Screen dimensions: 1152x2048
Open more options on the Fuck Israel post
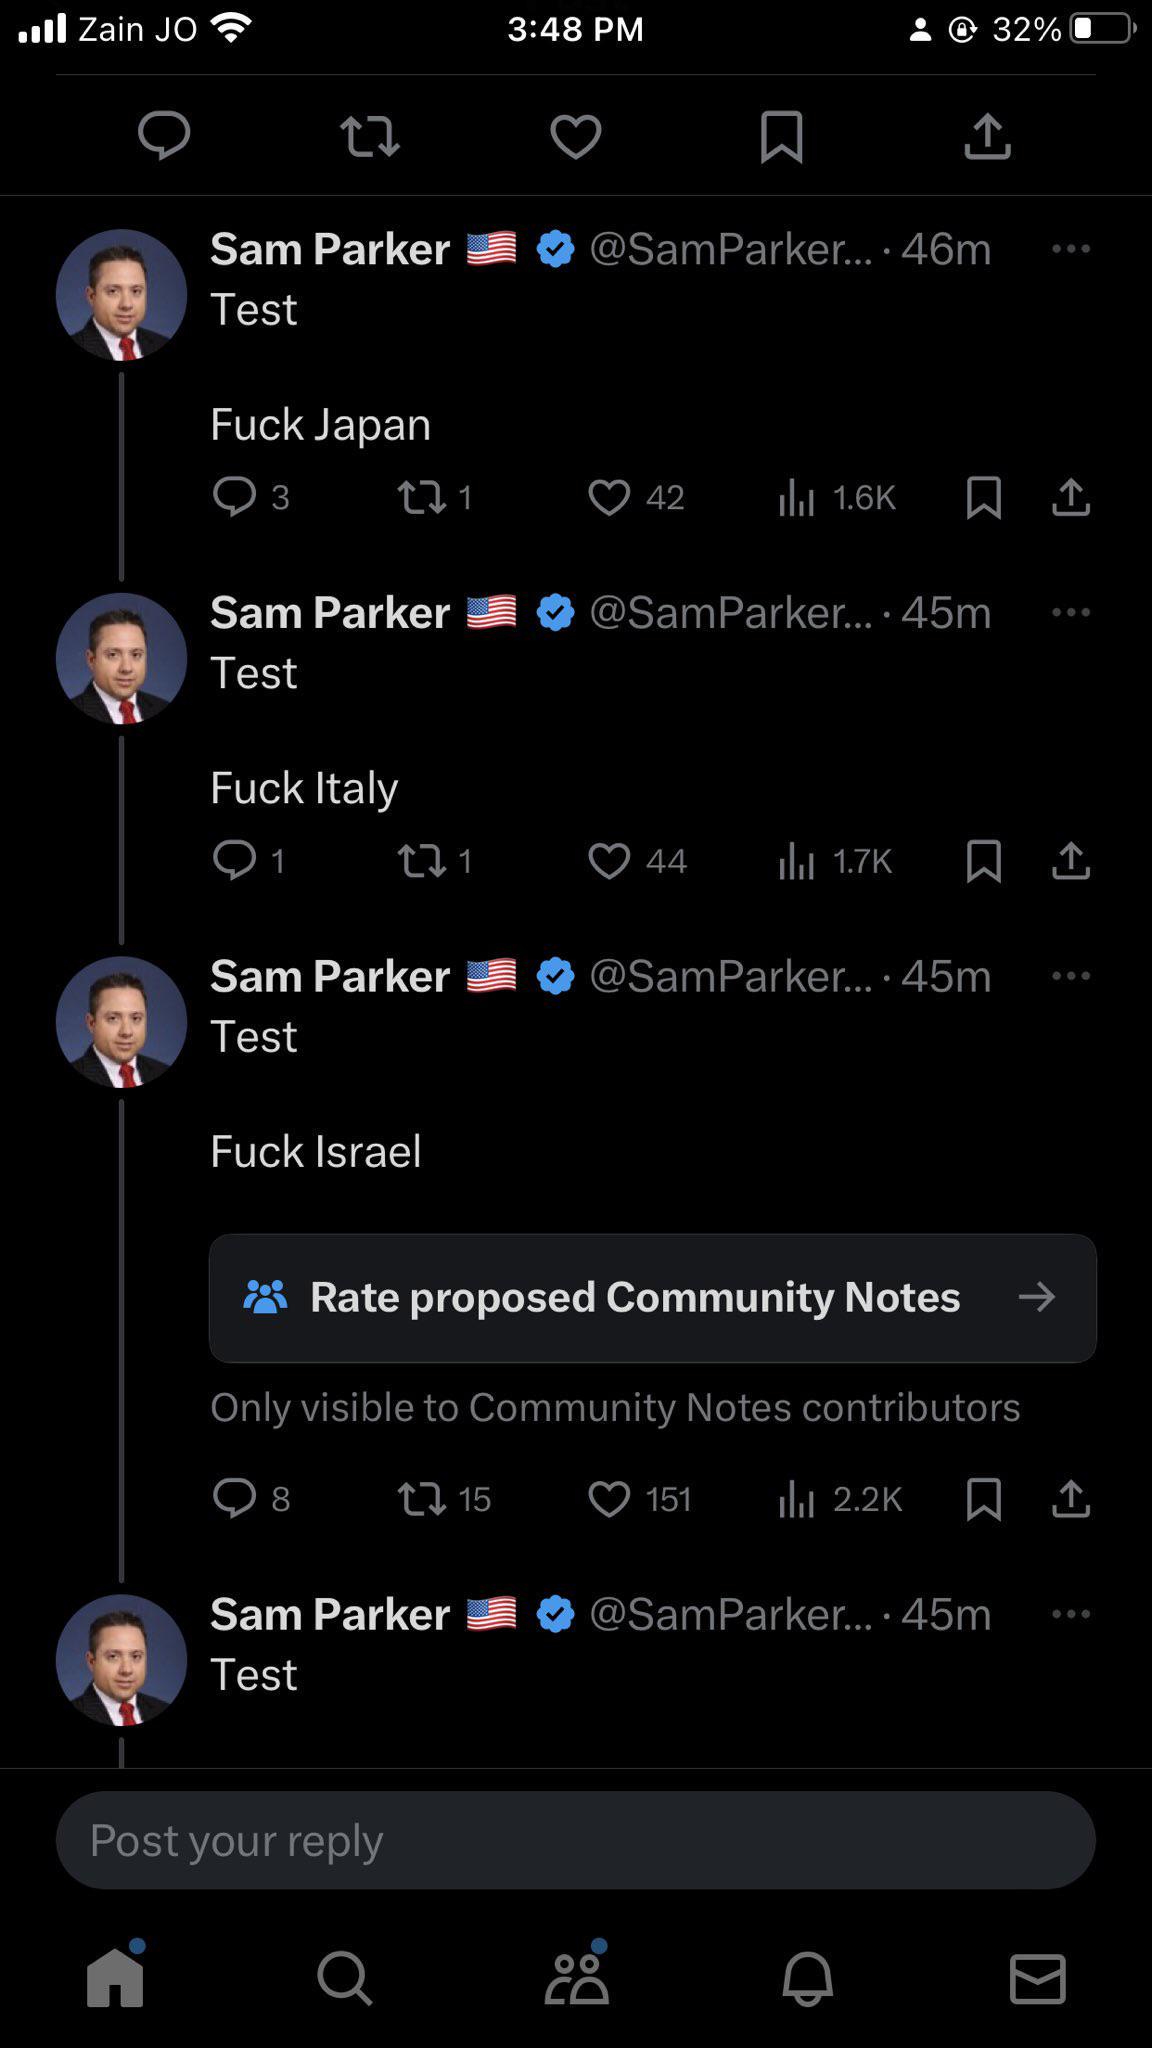[1070, 976]
